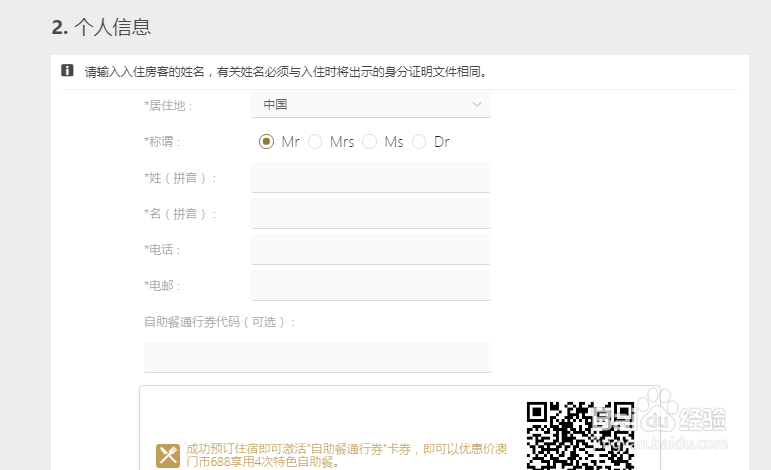Click the *姓（拼音） label
The width and height of the screenshot is (771, 470).
click(x=180, y=178)
